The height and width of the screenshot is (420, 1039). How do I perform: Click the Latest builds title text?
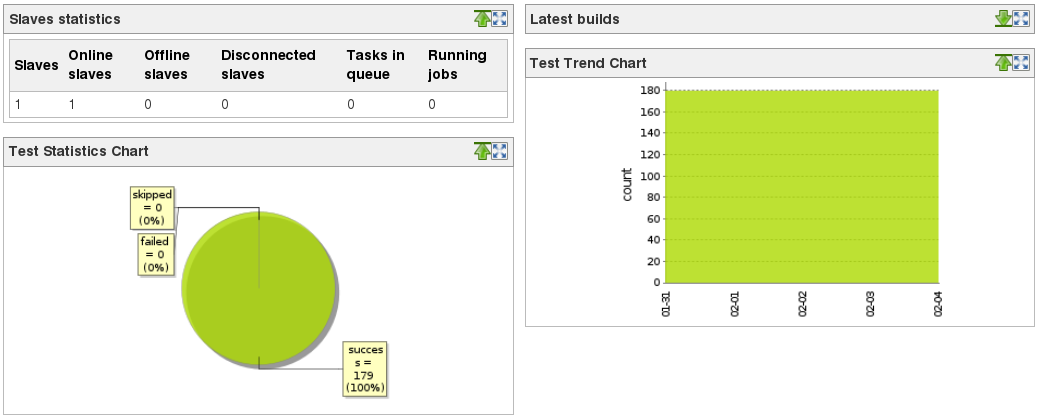click(574, 19)
